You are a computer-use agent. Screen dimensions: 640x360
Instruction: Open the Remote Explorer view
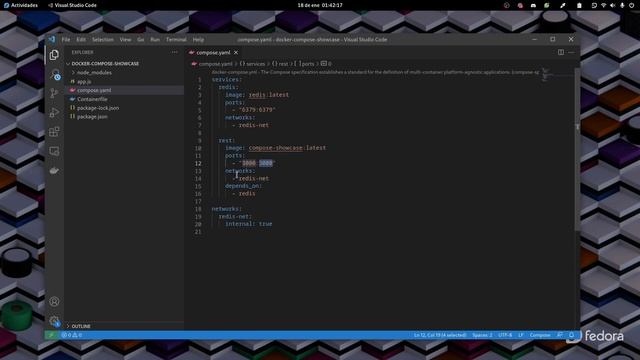point(54,151)
